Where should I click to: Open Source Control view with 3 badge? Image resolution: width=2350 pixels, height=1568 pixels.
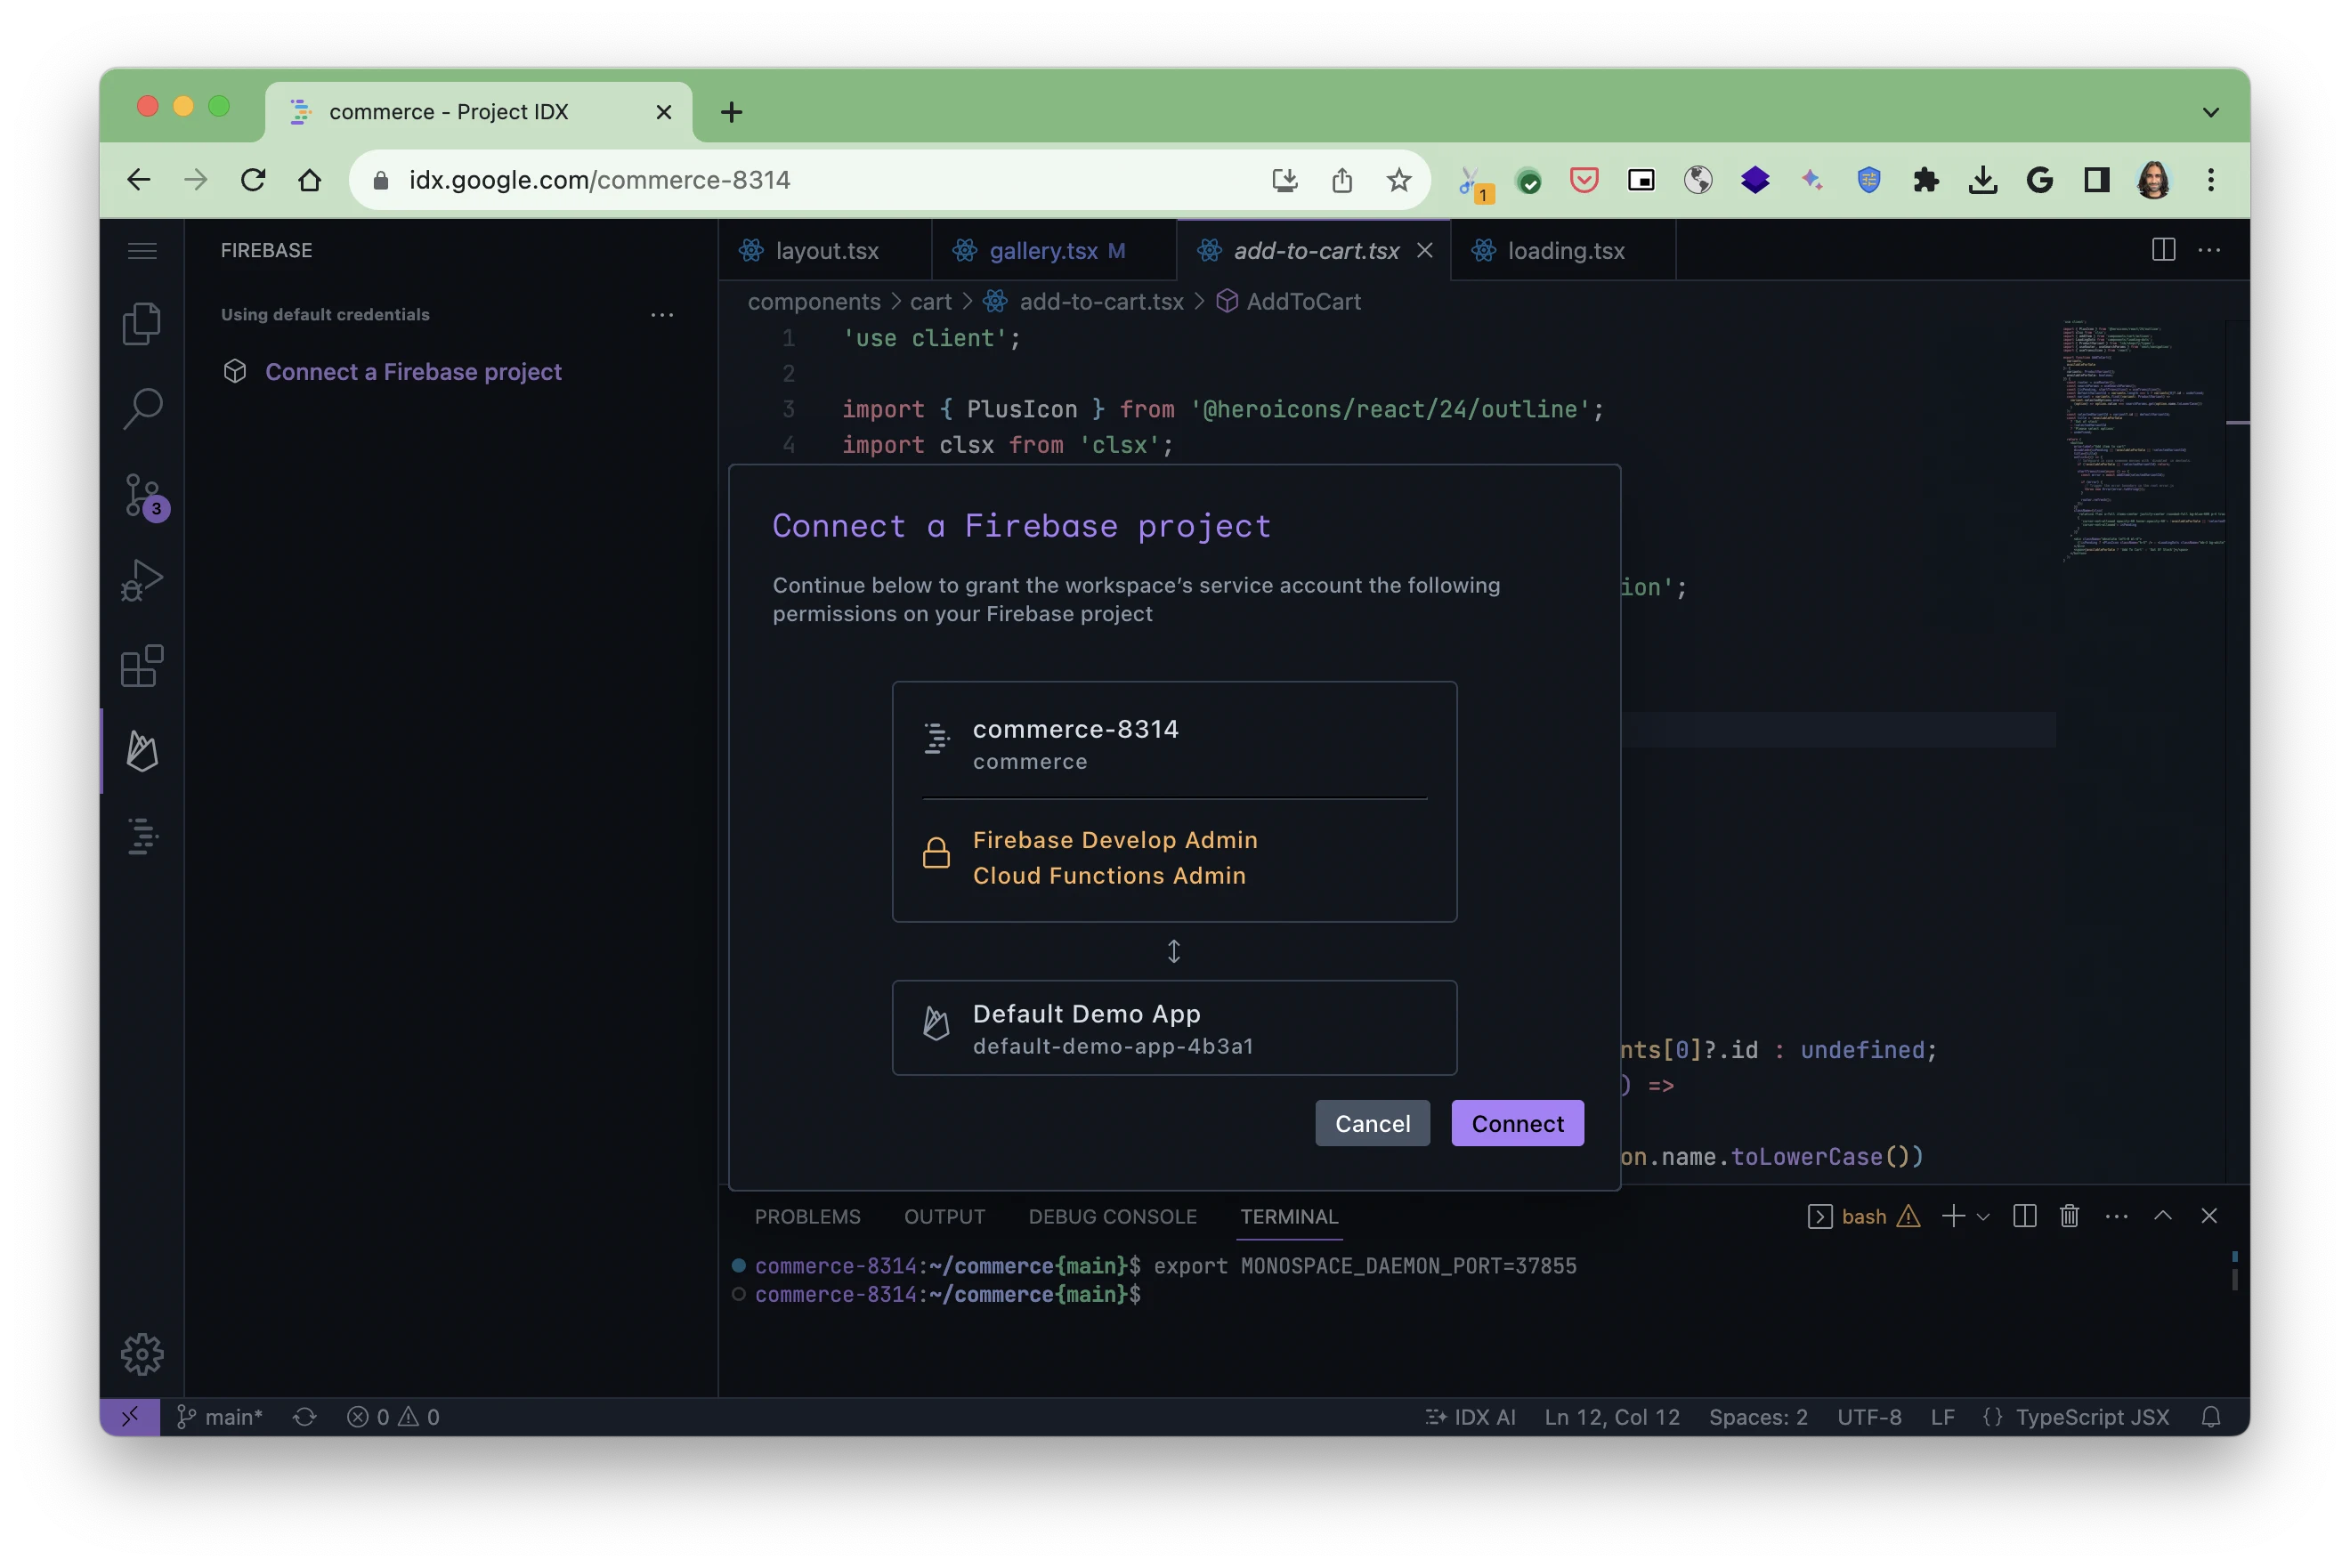click(x=143, y=496)
